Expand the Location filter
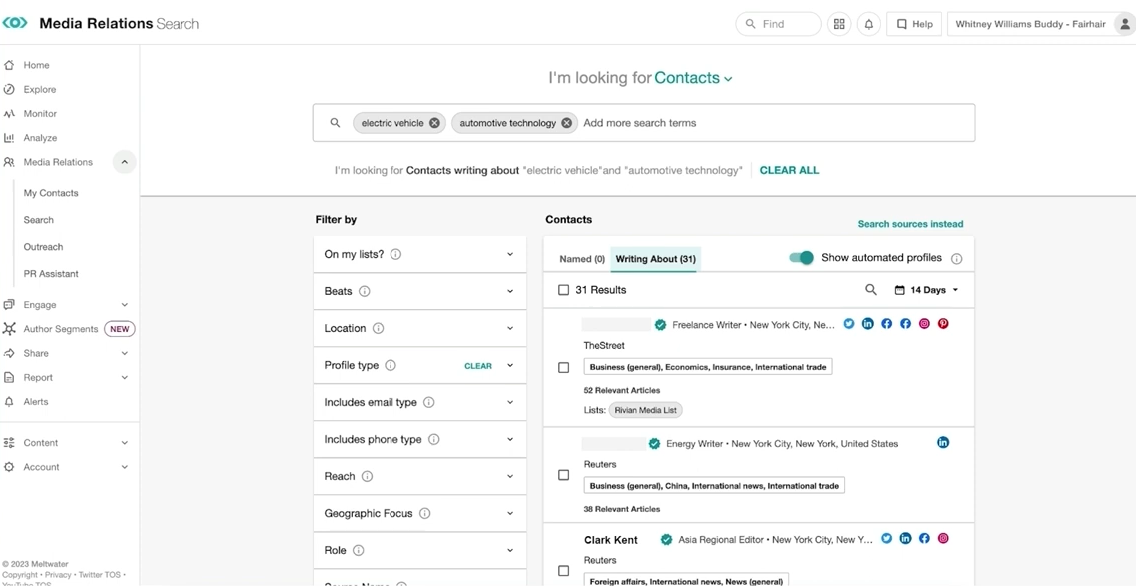Image resolution: width=1136 pixels, height=586 pixels. 420,328
